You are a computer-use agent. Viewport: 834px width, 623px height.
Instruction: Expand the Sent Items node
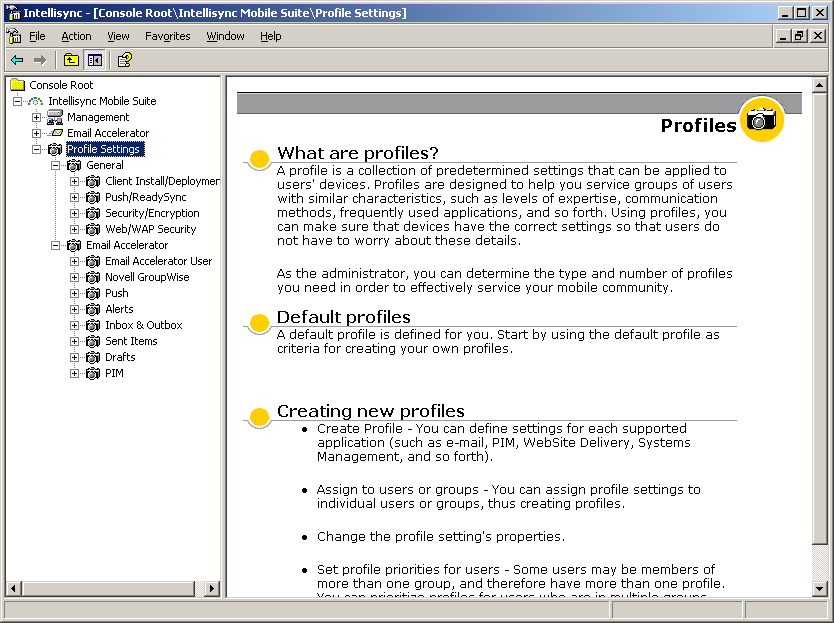(74, 341)
